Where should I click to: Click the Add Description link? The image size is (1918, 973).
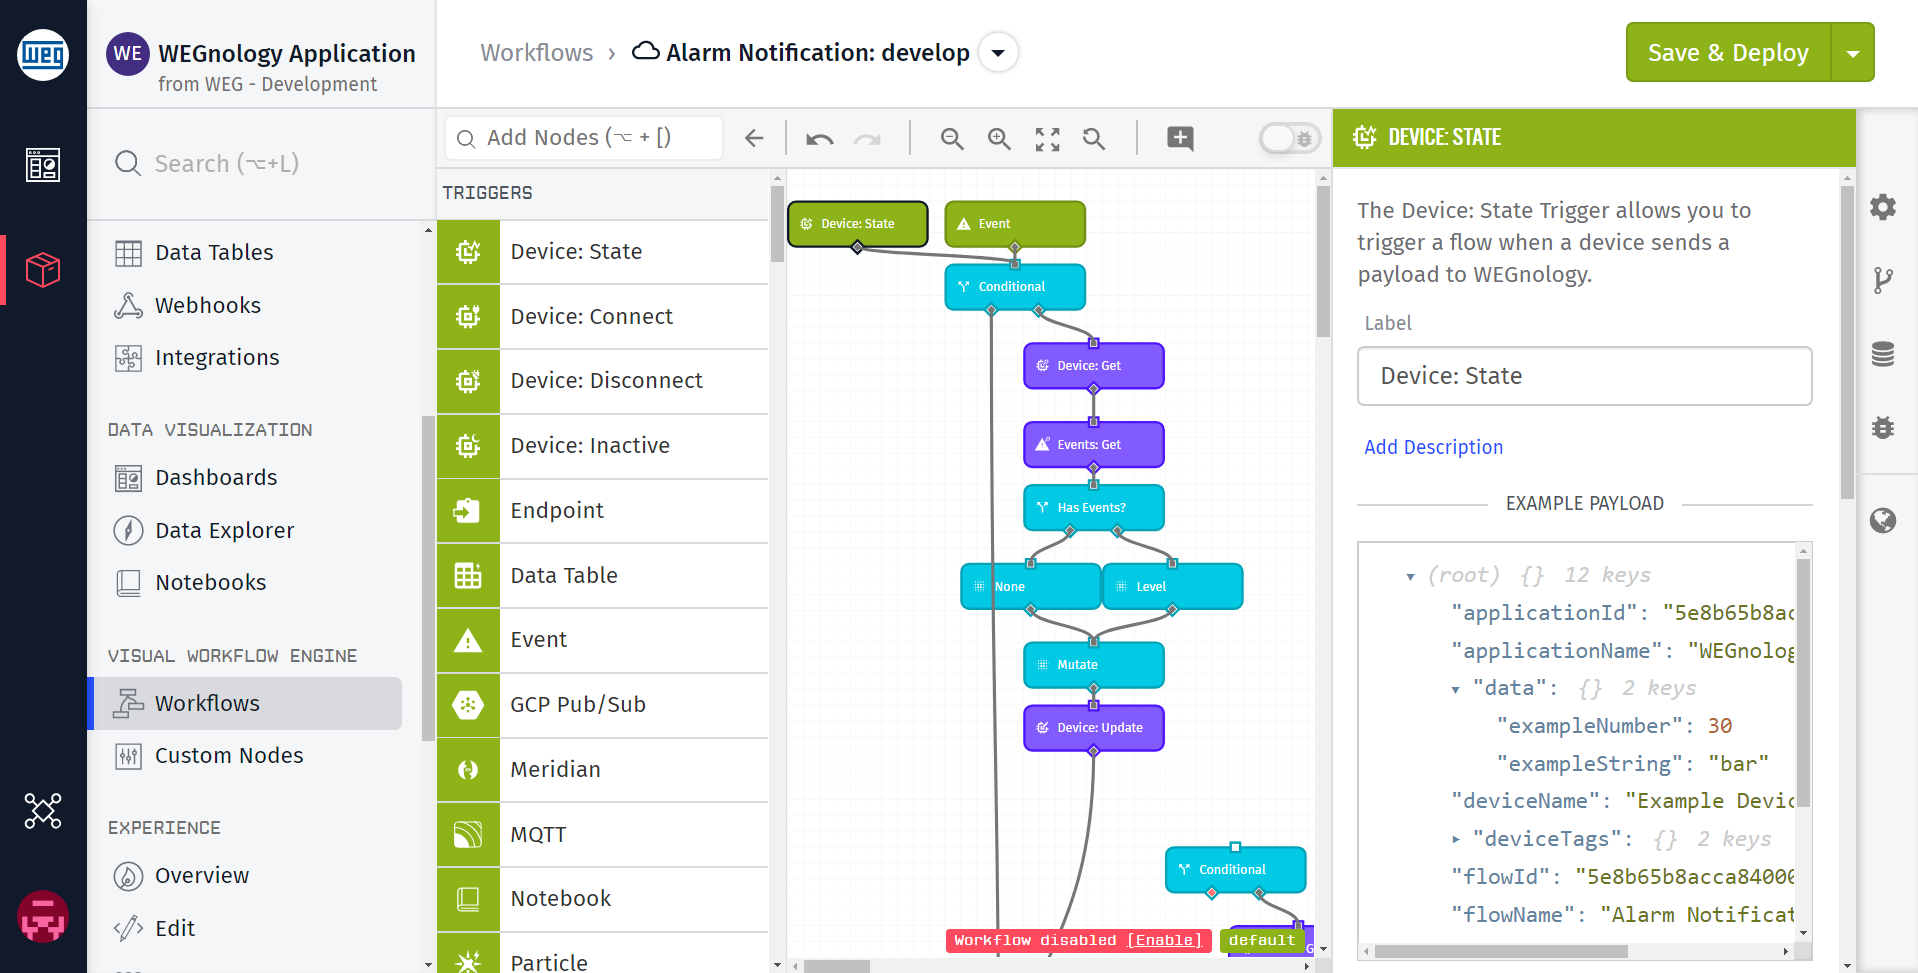tap(1433, 447)
